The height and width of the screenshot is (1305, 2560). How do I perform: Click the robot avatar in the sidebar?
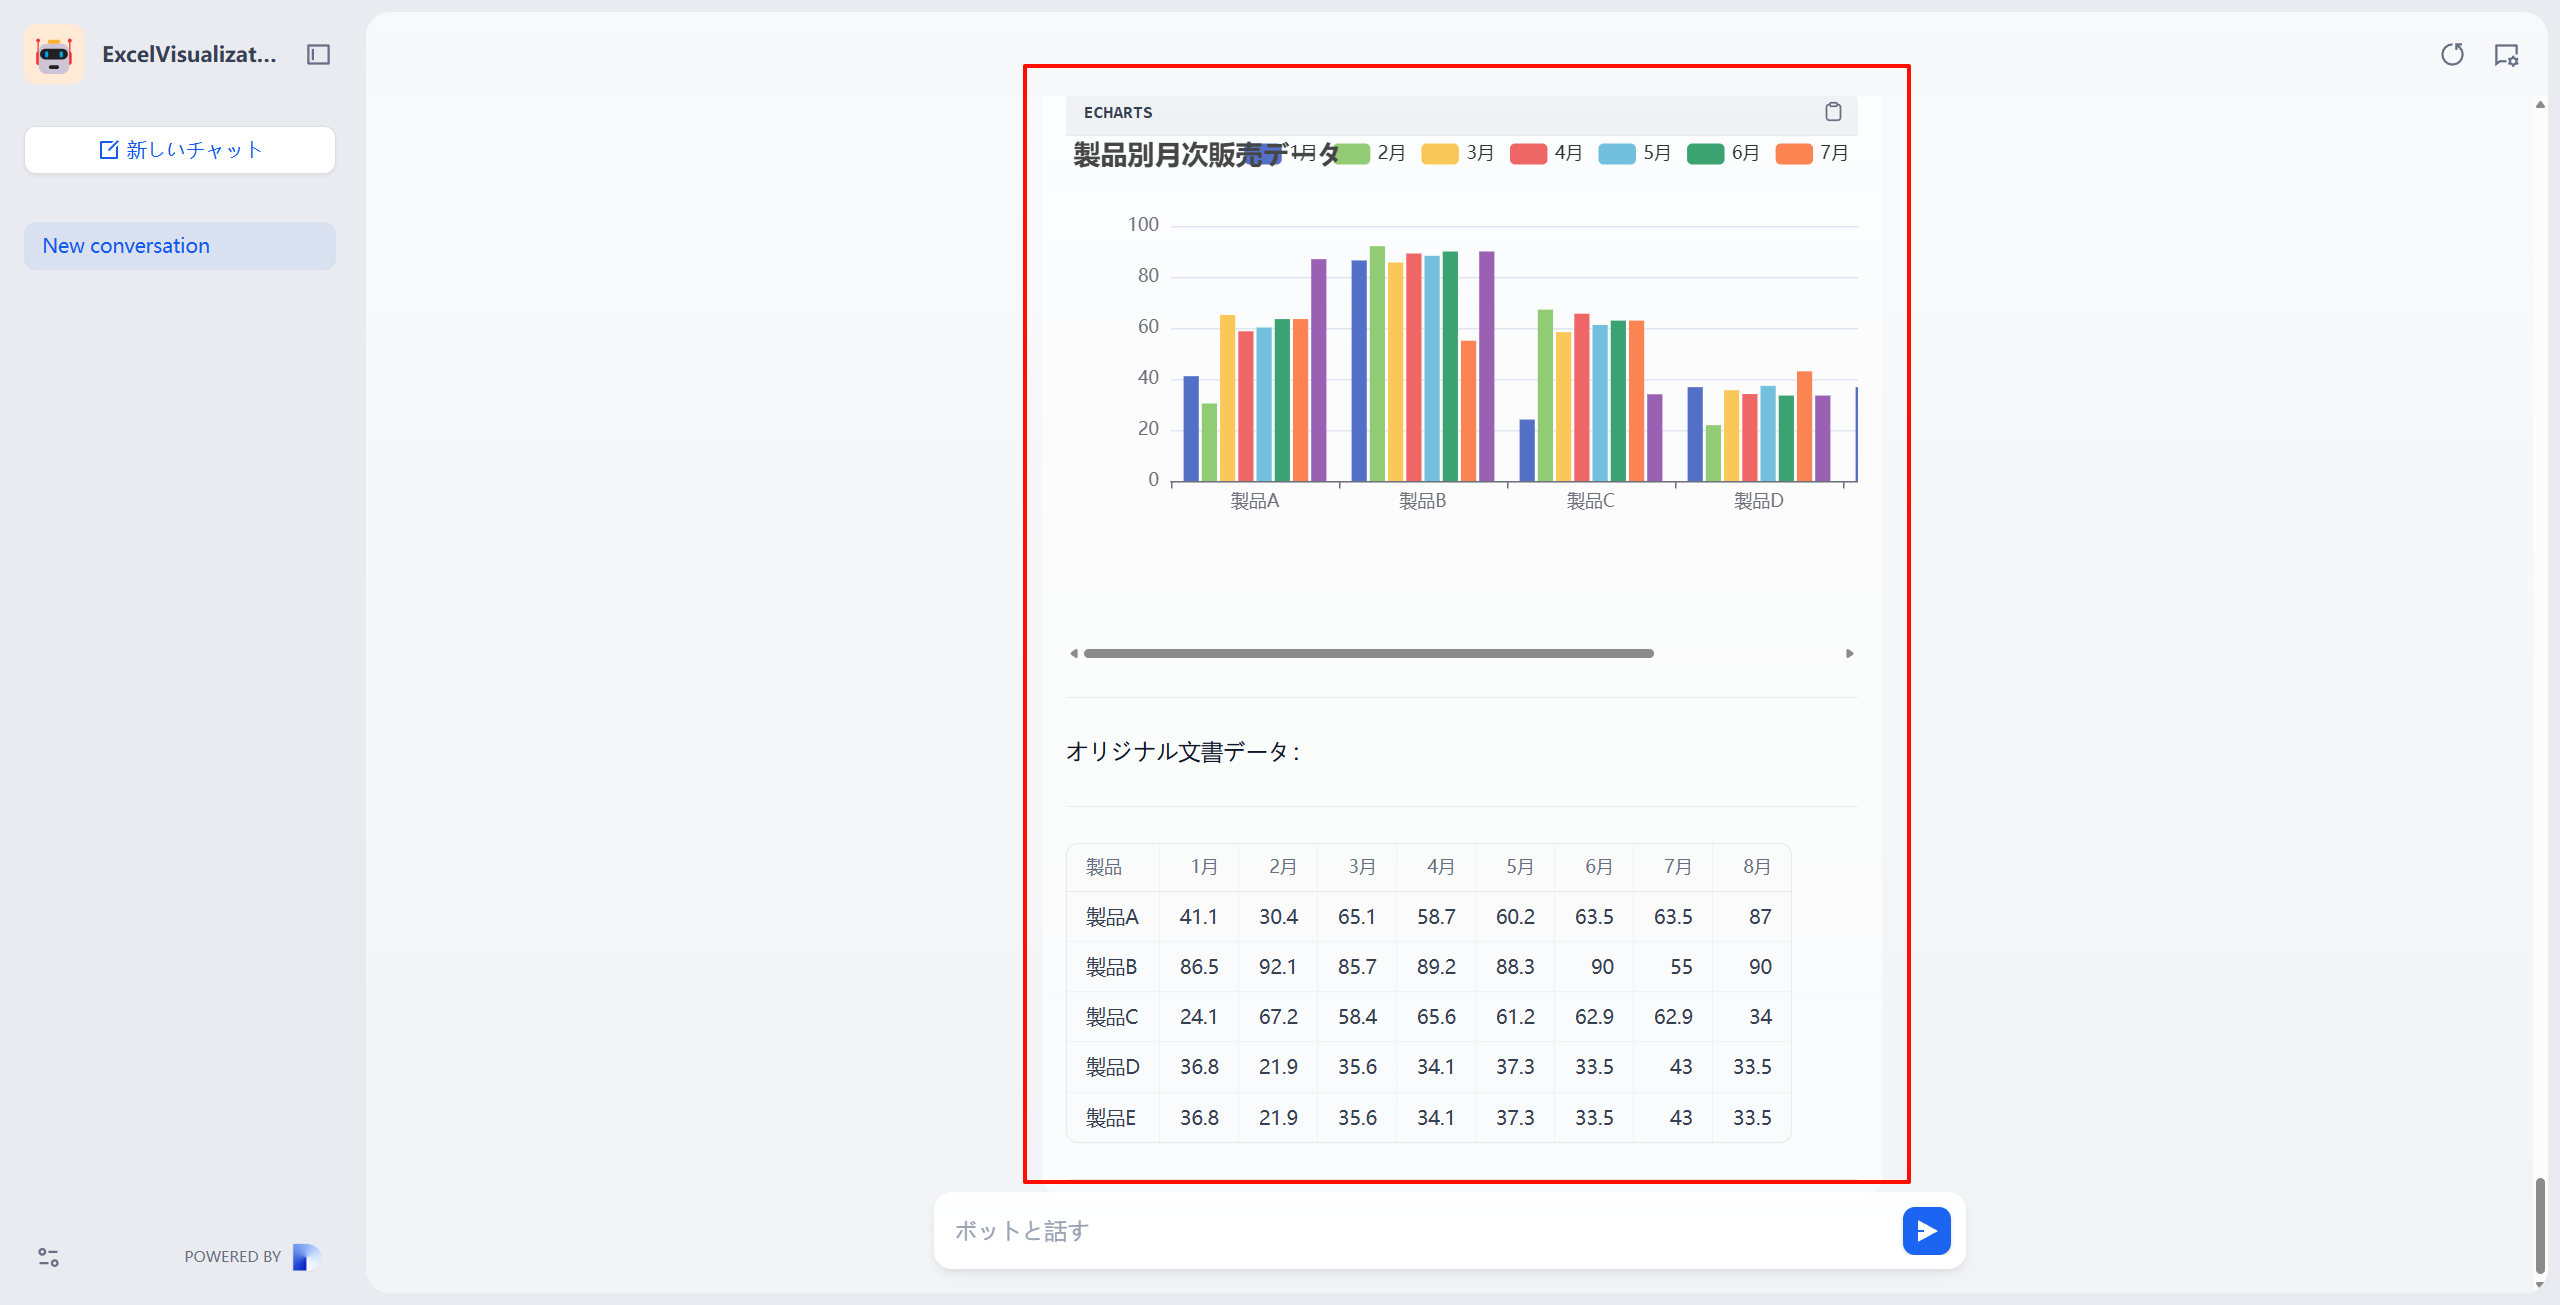click(x=54, y=53)
